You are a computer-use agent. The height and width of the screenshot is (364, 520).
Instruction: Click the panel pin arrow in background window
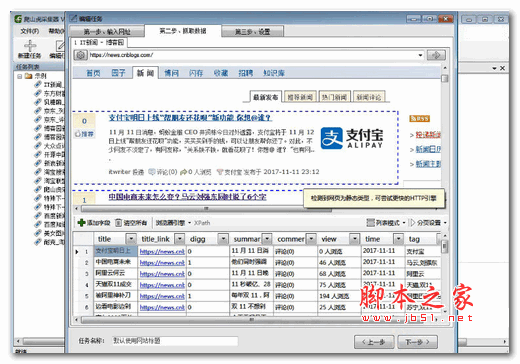click(x=495, y=68)
